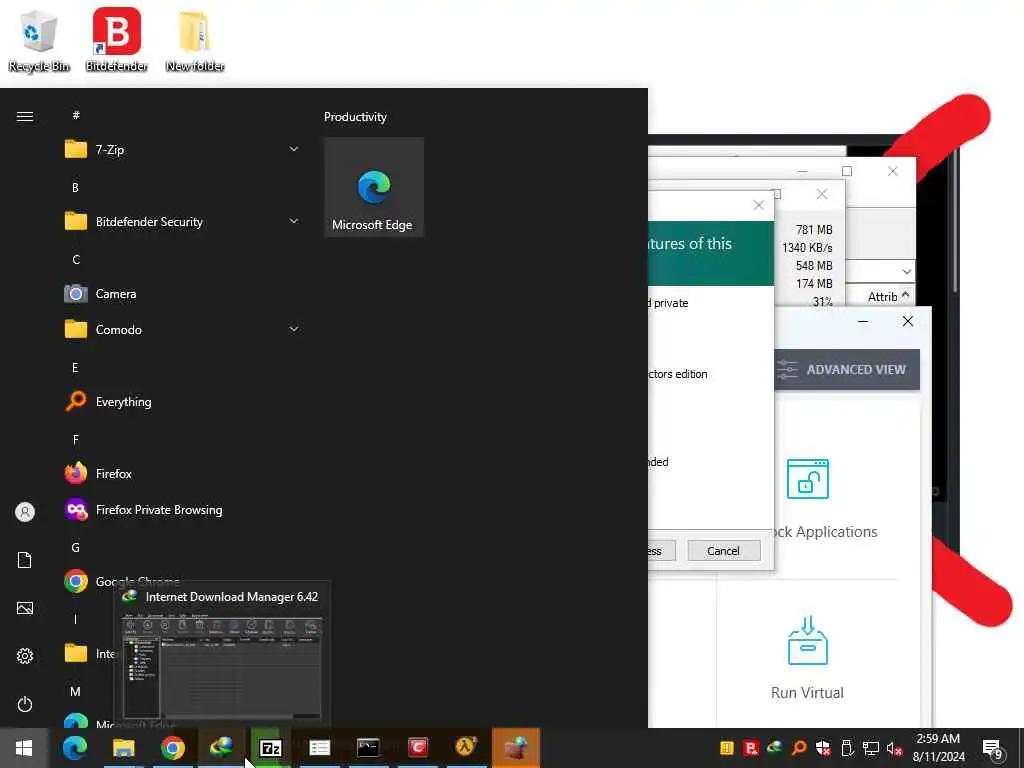This screenshot has height=768, width=1024.
Task: Switch to the Command Prompt taskbar window
Action: coord(368,748)
